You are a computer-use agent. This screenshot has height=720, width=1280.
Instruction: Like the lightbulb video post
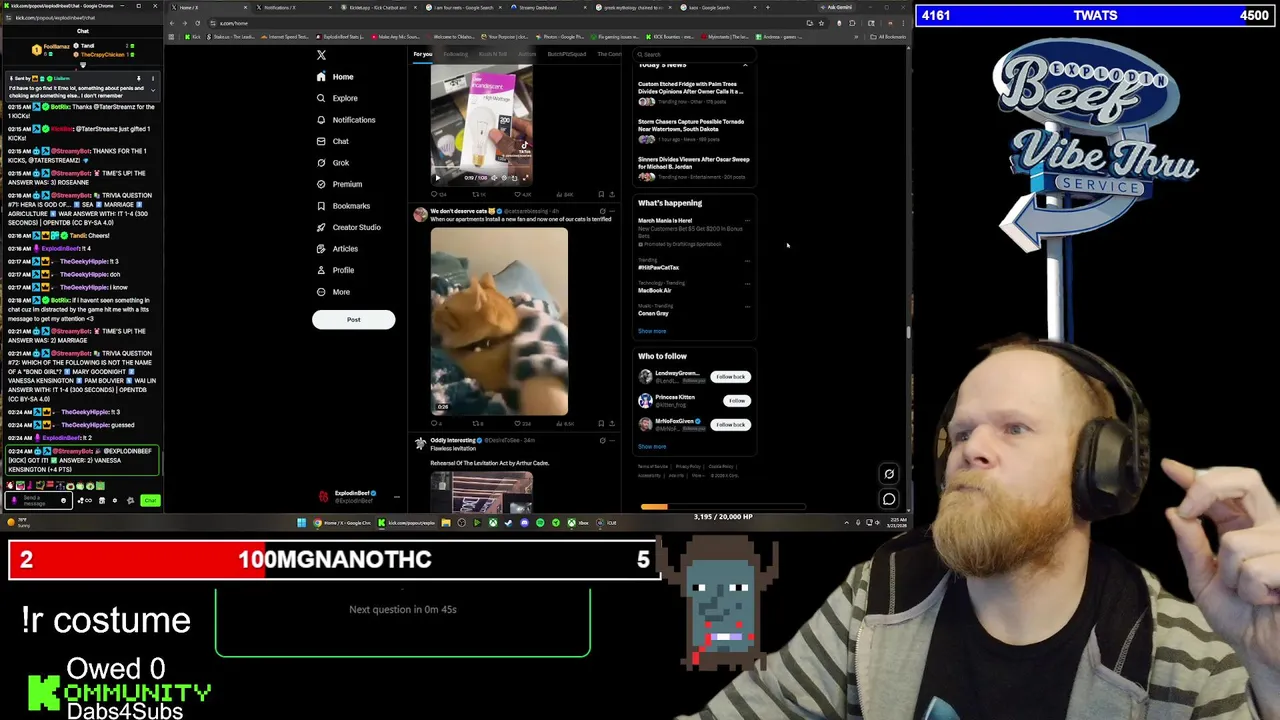click(521, 194)
